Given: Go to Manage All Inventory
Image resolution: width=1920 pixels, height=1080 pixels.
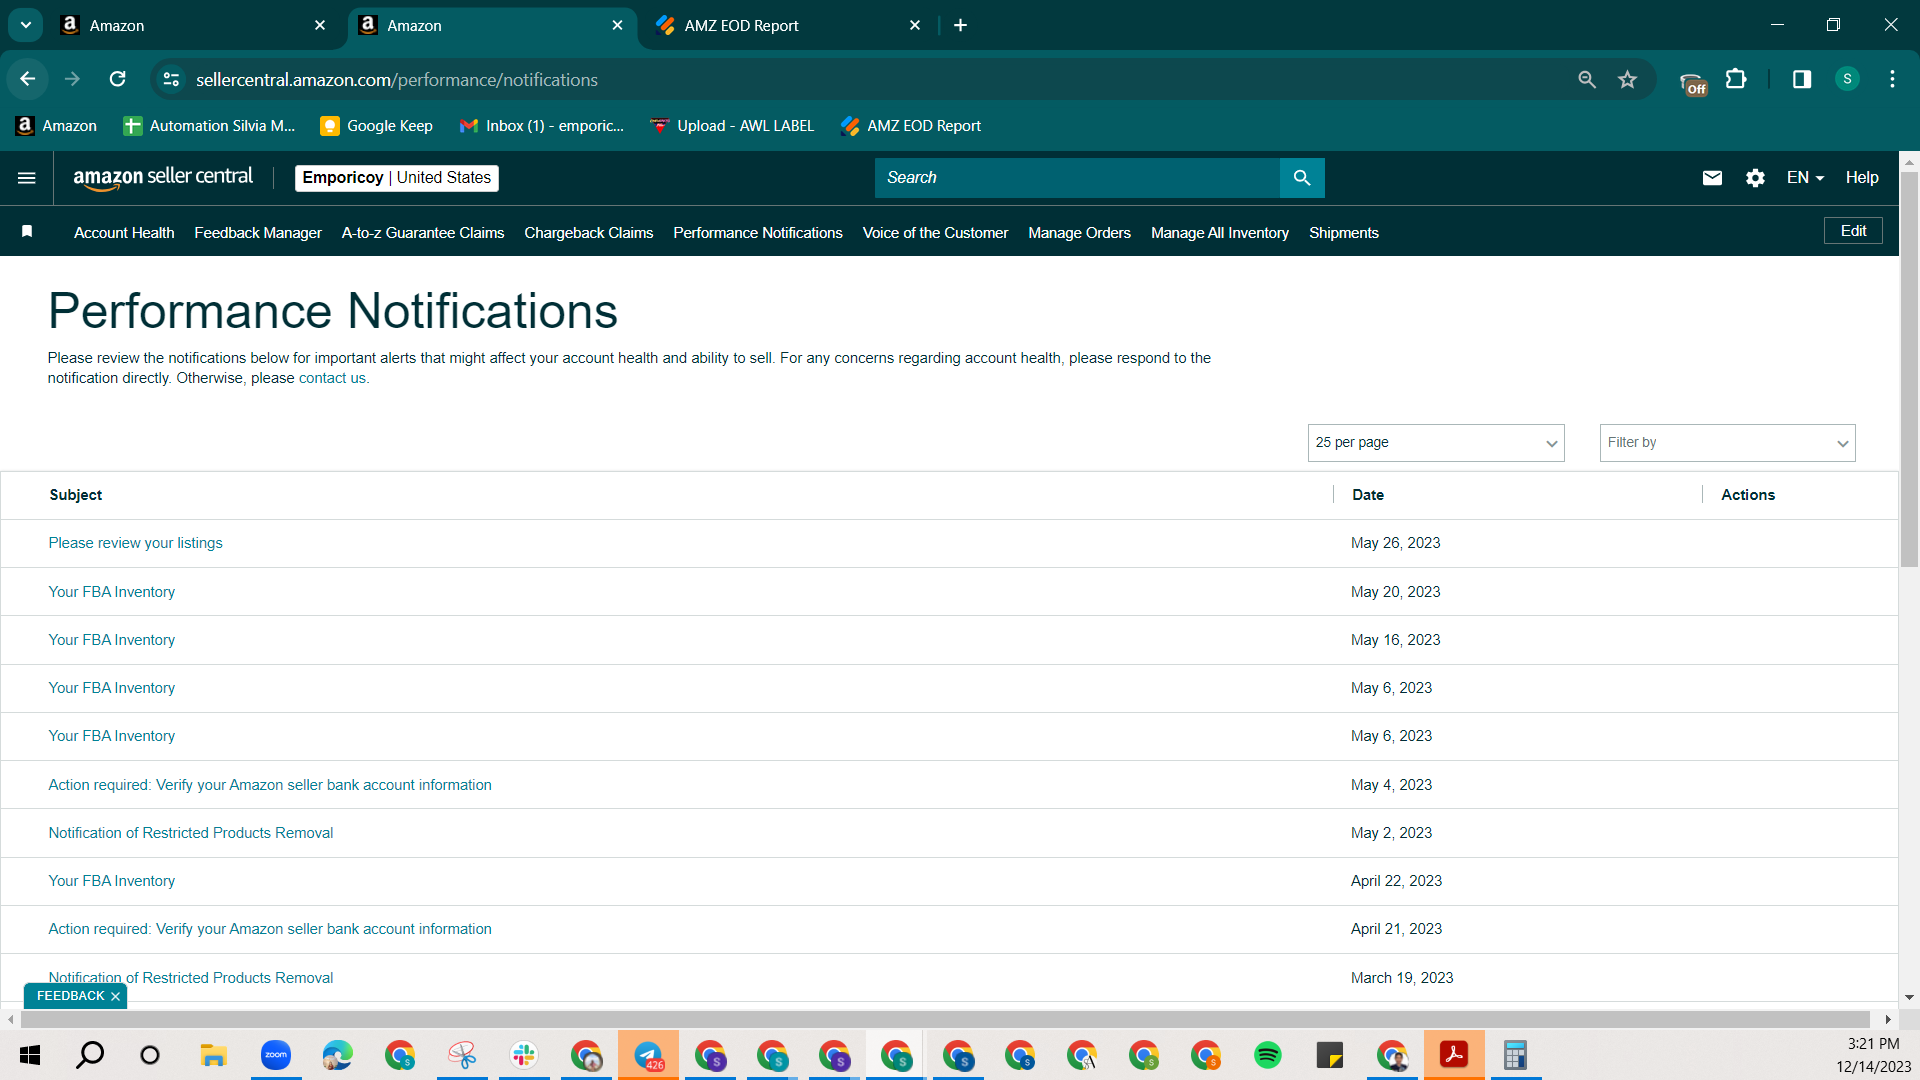Looking at the screenshot, I should coord(1220,233).
